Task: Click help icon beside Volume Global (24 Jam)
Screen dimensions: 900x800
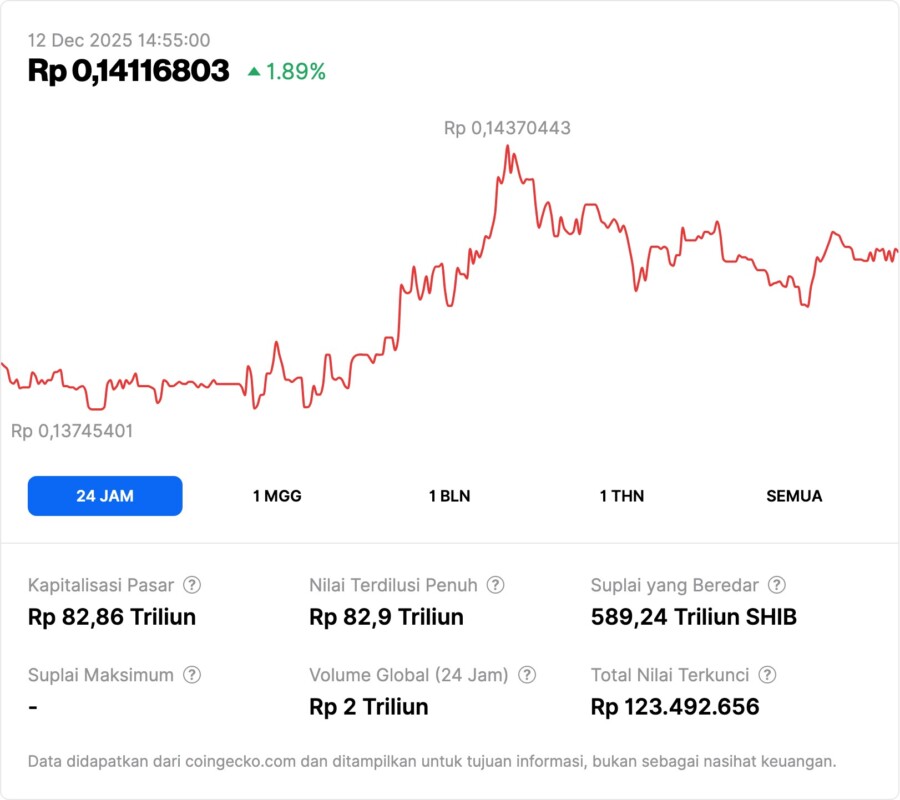Action: coord(527,675)
